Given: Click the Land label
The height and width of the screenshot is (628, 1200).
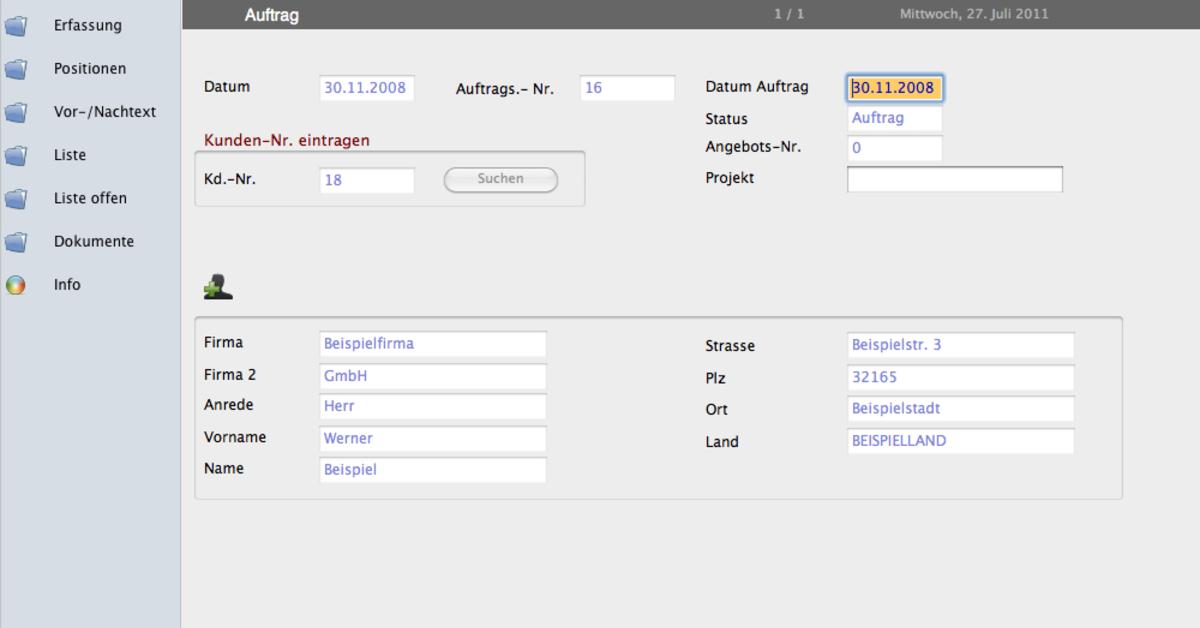Looking at the screenshot, I should [x=722, y=442].
